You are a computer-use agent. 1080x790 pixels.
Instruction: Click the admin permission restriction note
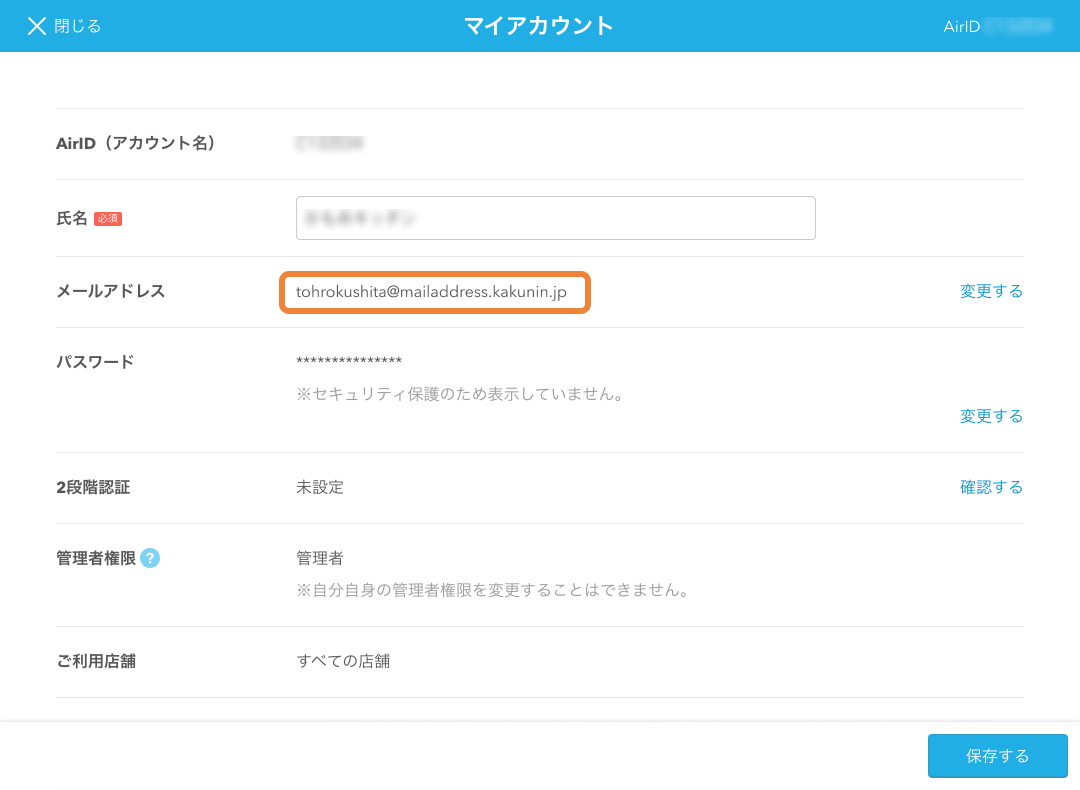click(x=493, y=590)
